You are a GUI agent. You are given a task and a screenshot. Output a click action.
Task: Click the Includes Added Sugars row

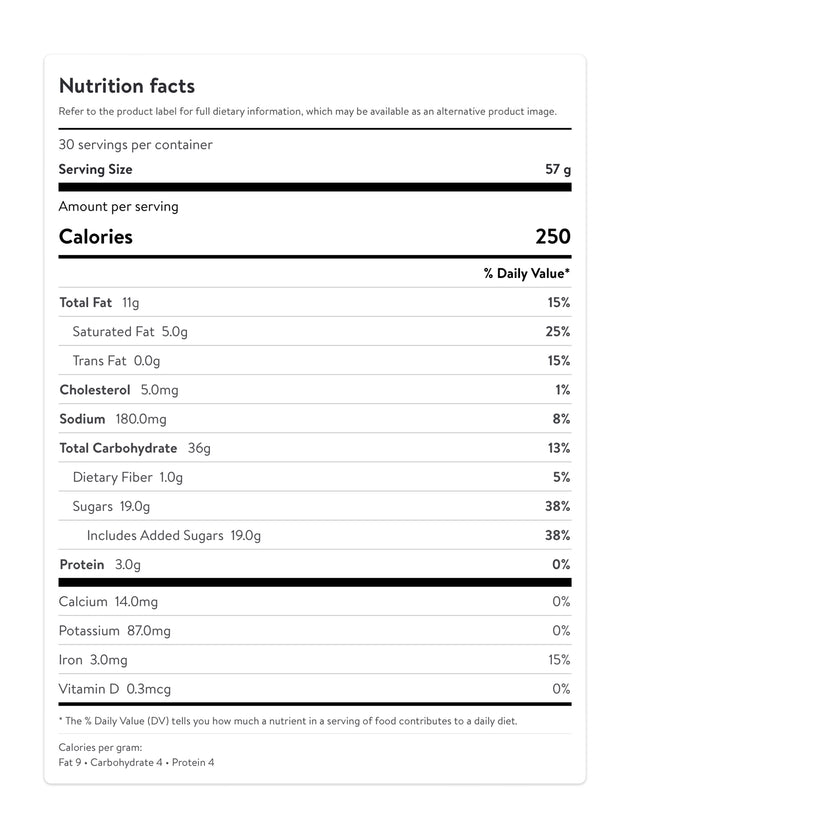click(x=174, y=536)
